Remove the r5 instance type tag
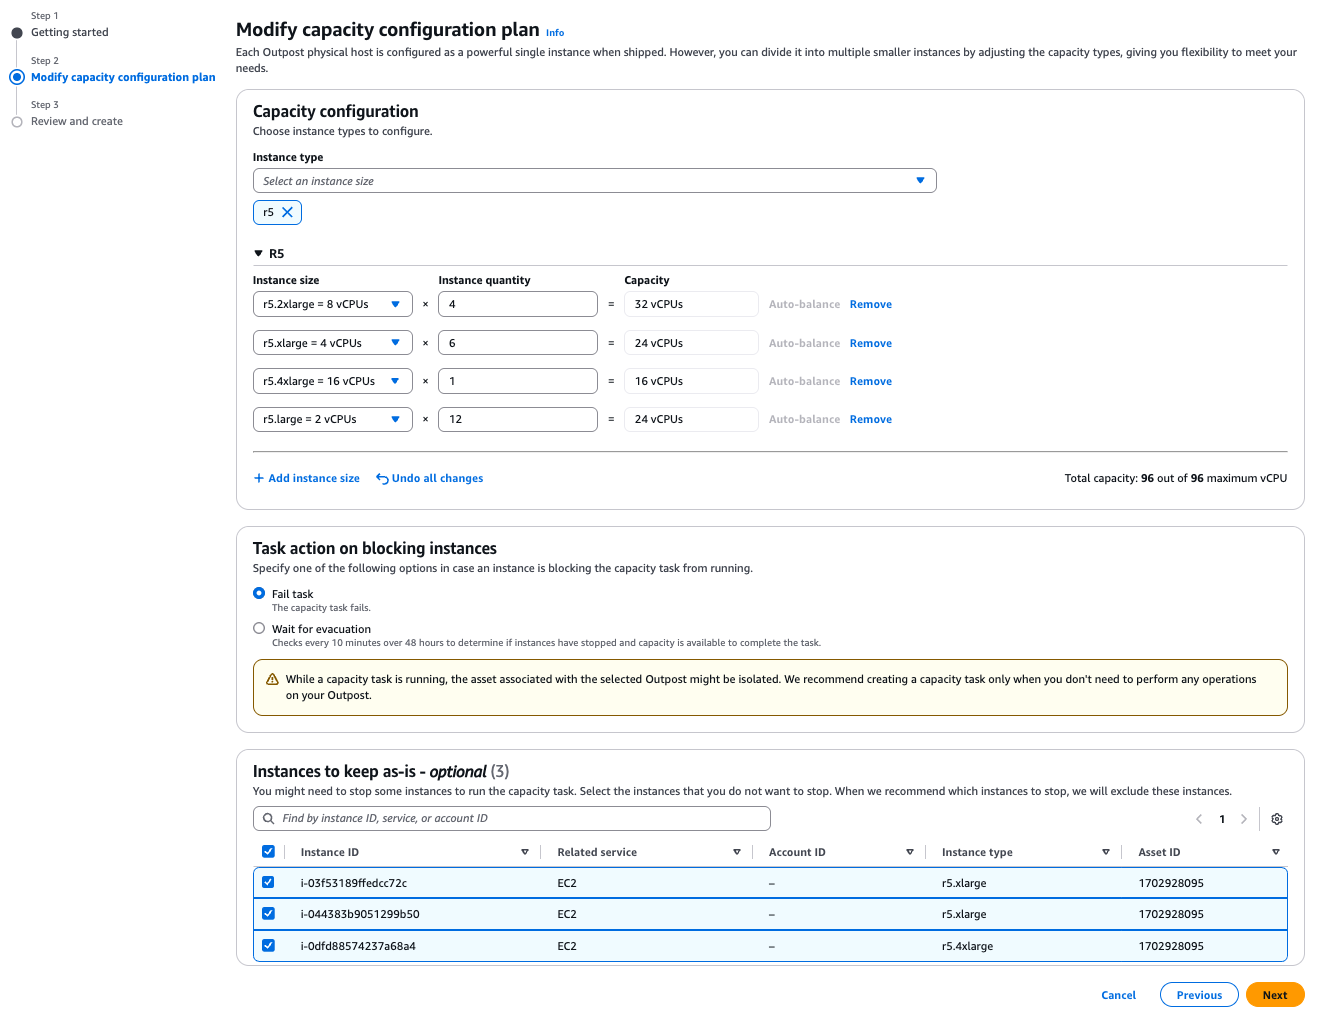 [x=287, y=212]
